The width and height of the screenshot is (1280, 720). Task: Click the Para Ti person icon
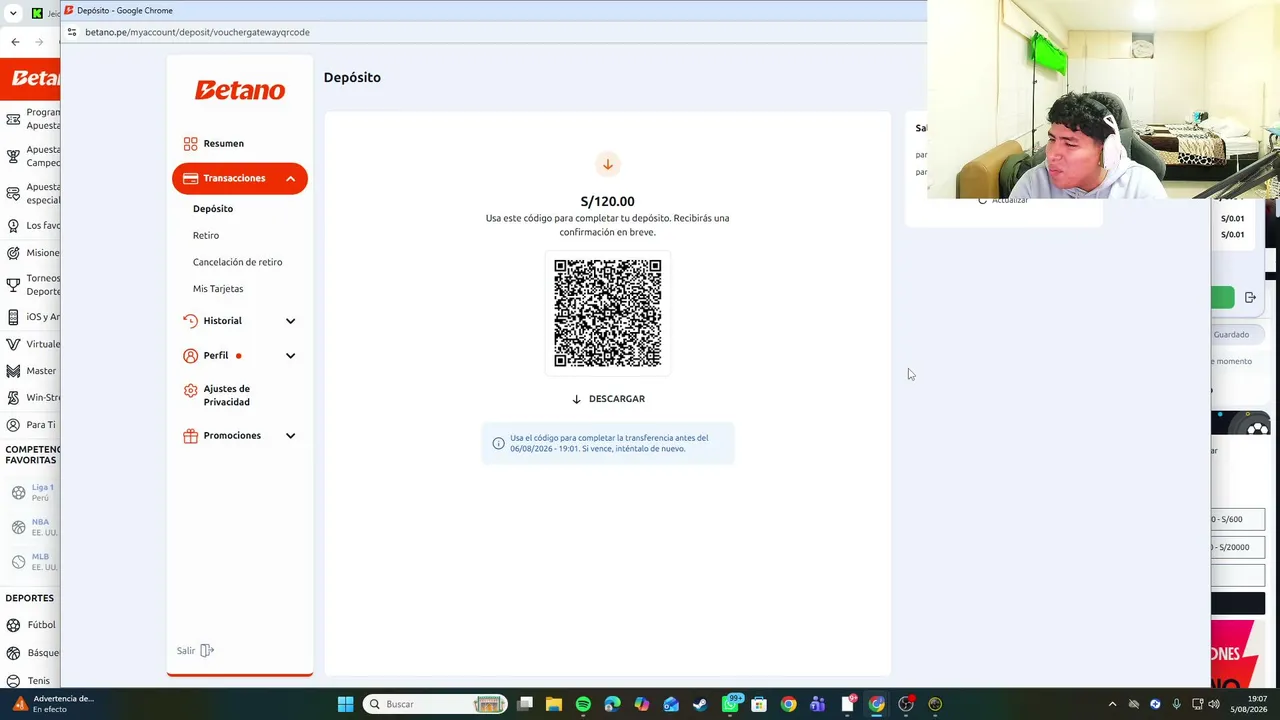(x=13, y=425)
